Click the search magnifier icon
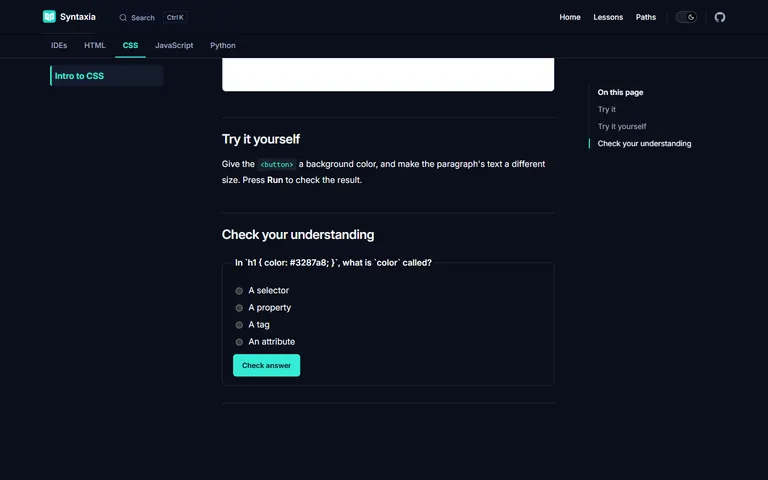The image size is (768, 480). coord(123,18)
